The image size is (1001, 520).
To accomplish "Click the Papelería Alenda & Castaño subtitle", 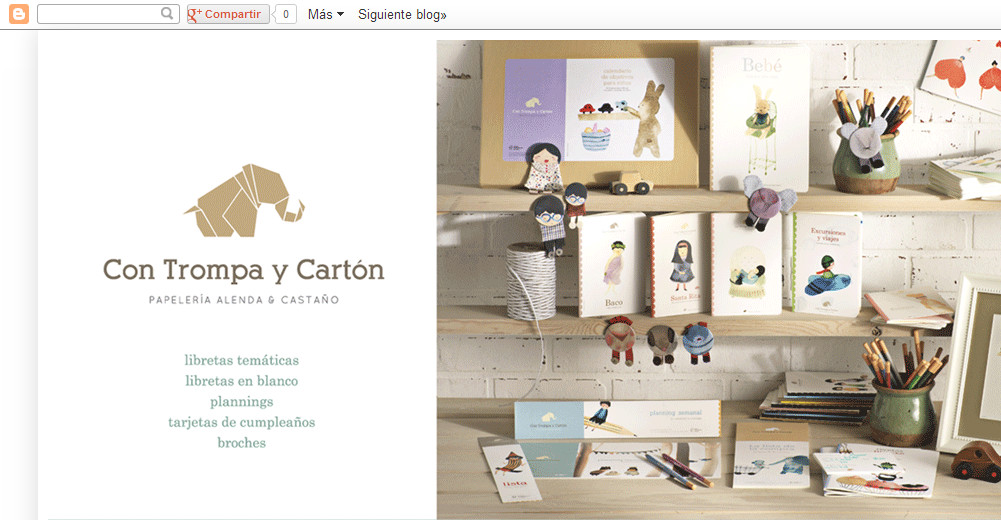I will click(x=243, y=299).
